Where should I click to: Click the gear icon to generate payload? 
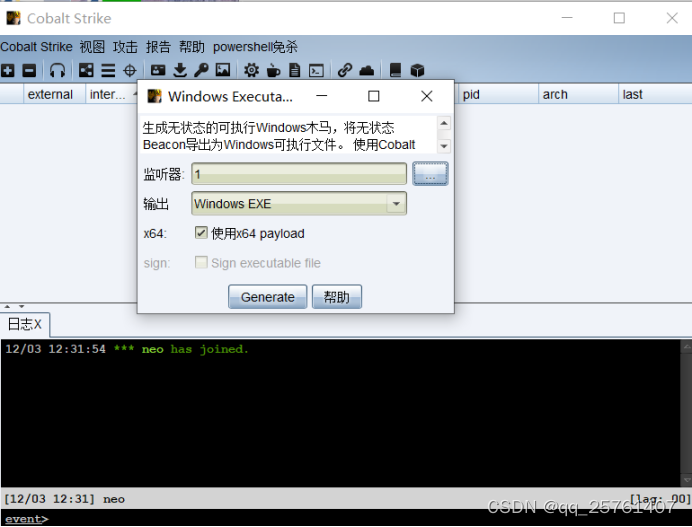(252, 70)
